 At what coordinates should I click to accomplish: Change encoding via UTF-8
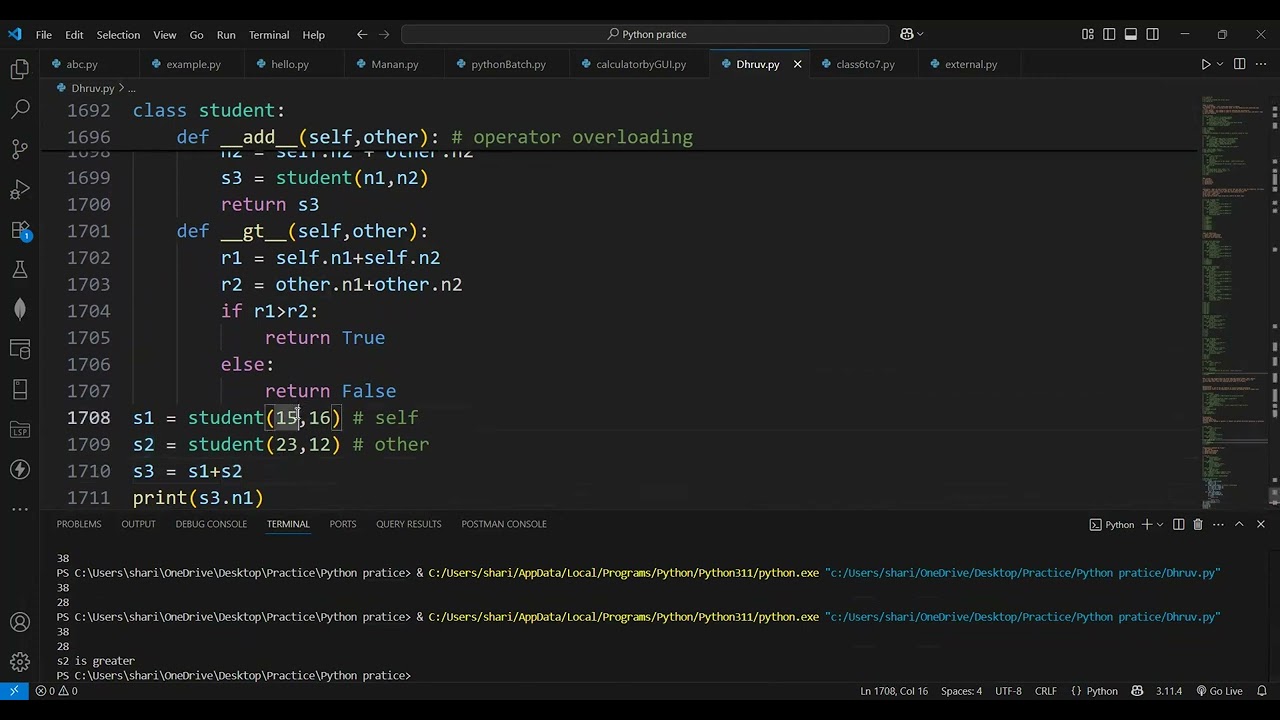(x=1008, y=691)
